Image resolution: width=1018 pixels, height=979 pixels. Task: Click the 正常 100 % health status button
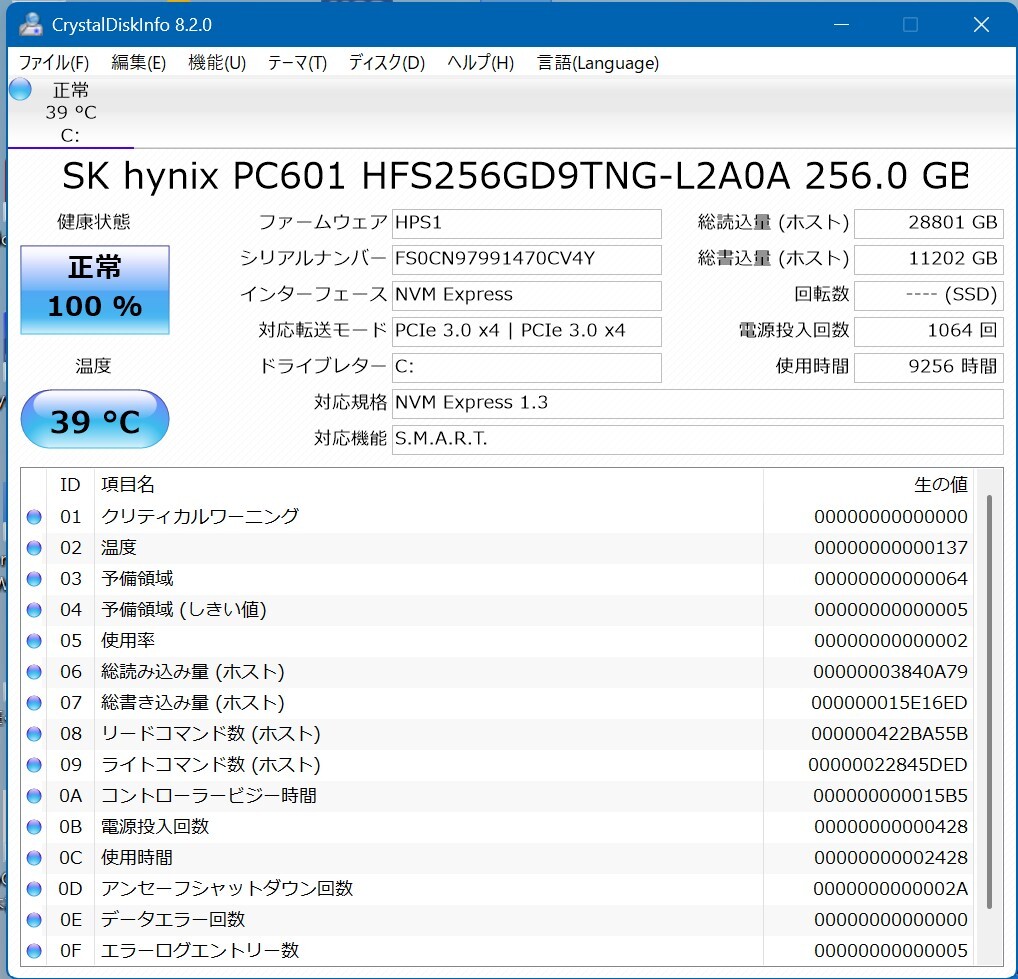(x=95, y=290)
